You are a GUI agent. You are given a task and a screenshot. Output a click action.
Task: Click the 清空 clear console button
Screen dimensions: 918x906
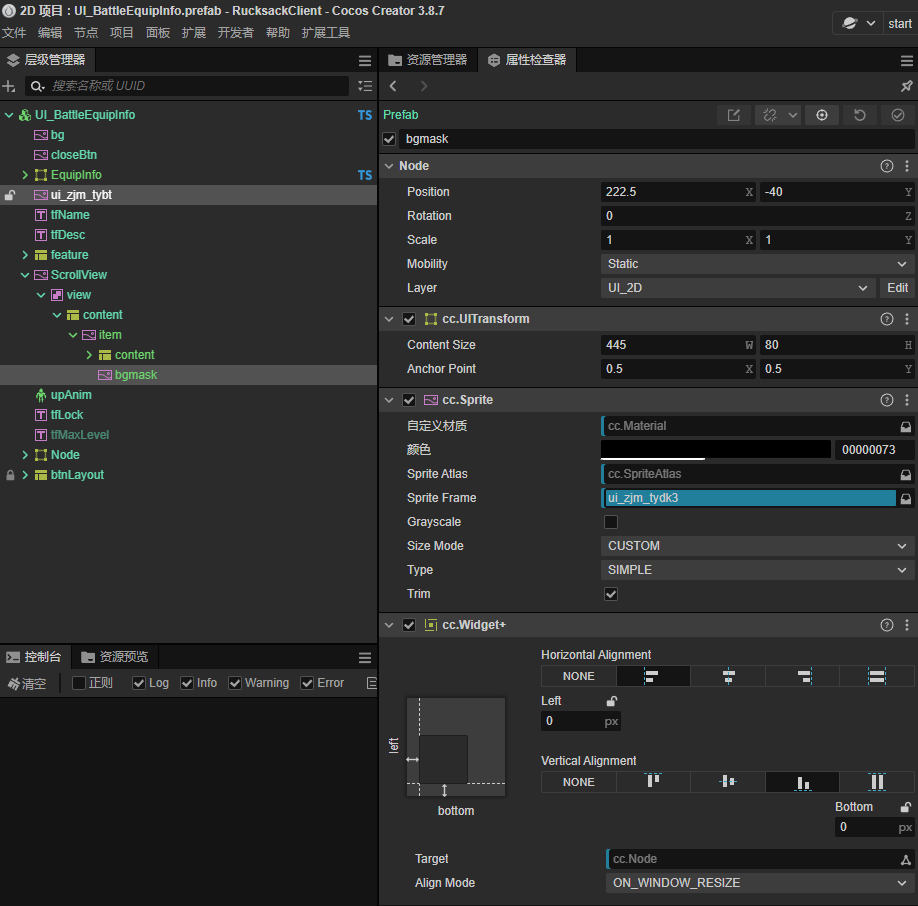pos(27,684)
